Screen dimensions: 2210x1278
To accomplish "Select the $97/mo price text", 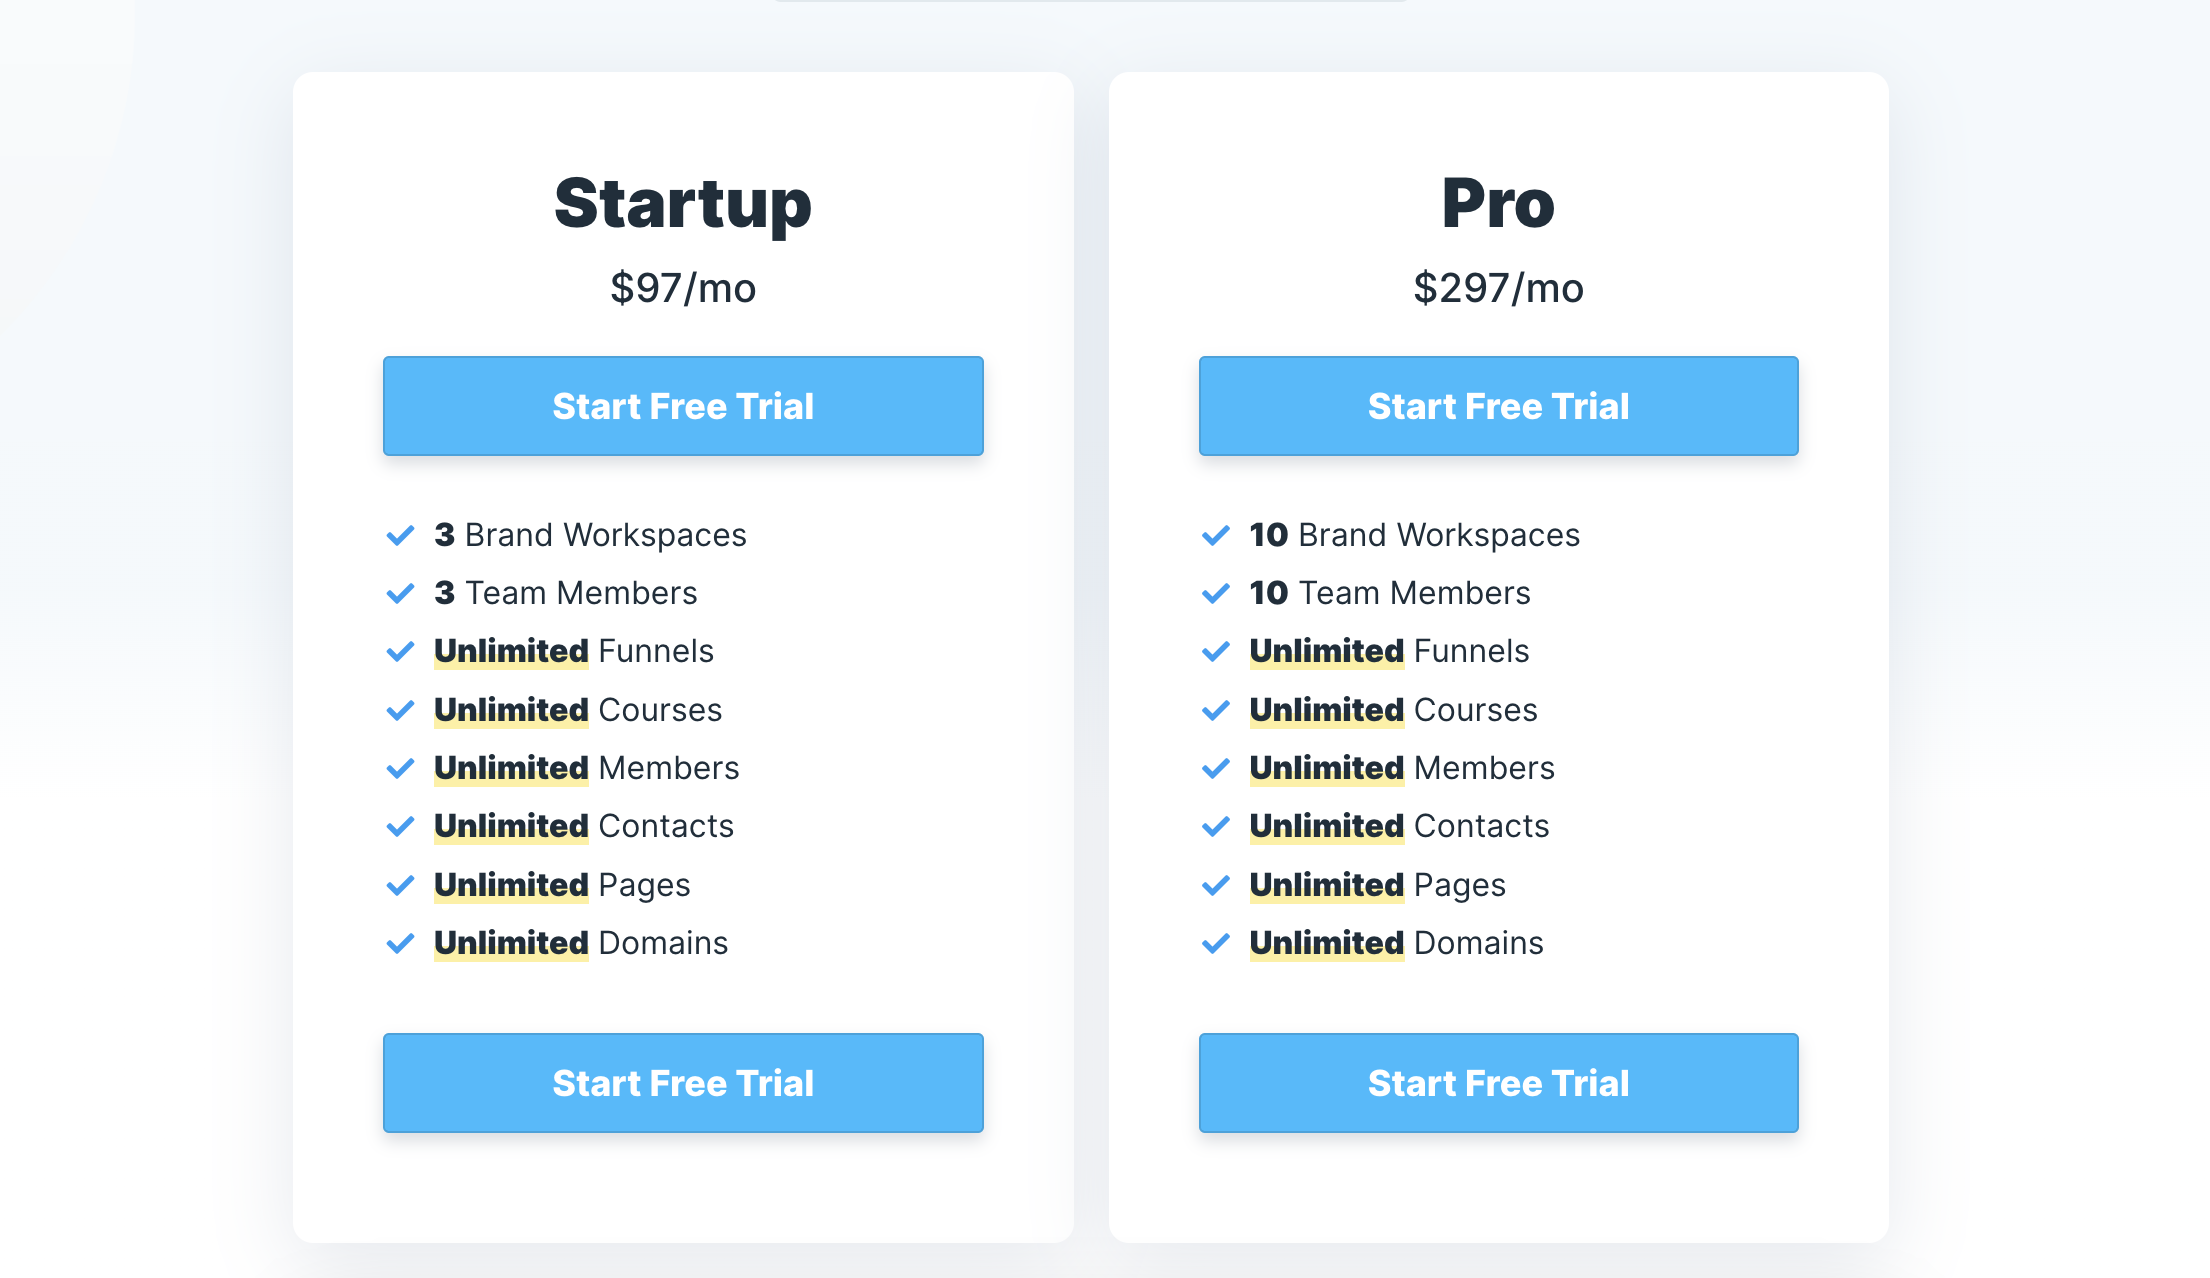I will click(x=683, y=288).
